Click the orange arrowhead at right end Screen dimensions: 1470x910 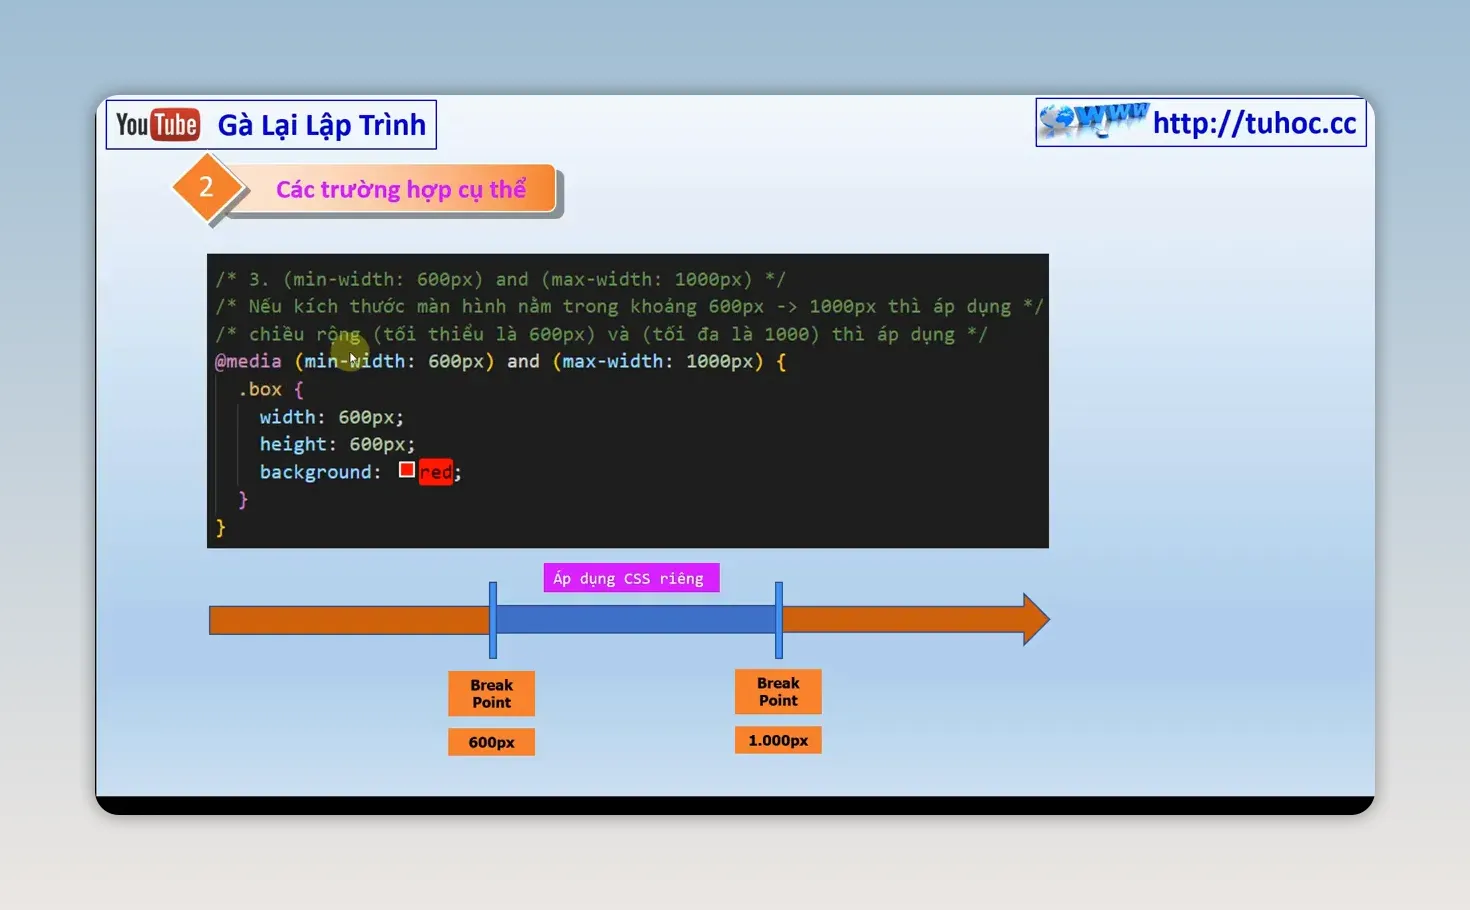click(x=1035, y=619)
